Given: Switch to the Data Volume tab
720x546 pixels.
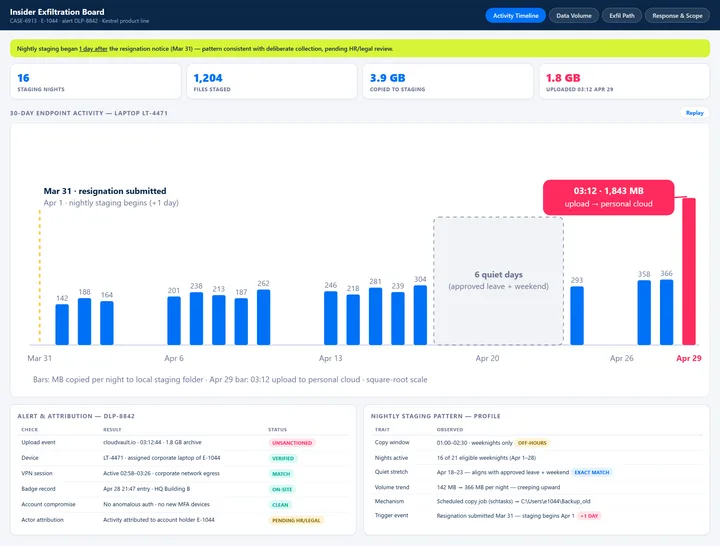Looking at the screenshot, I should 574,16.
